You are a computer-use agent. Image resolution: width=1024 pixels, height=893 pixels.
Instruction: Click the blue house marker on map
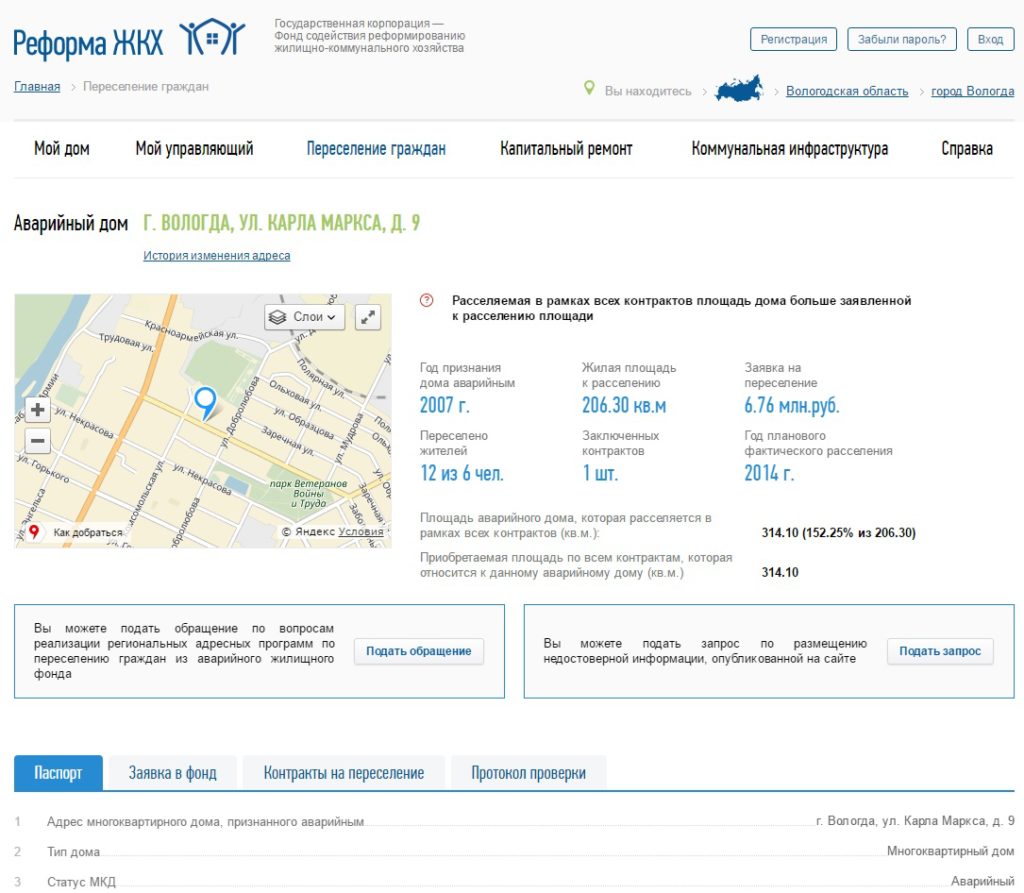tap(205, 401)
